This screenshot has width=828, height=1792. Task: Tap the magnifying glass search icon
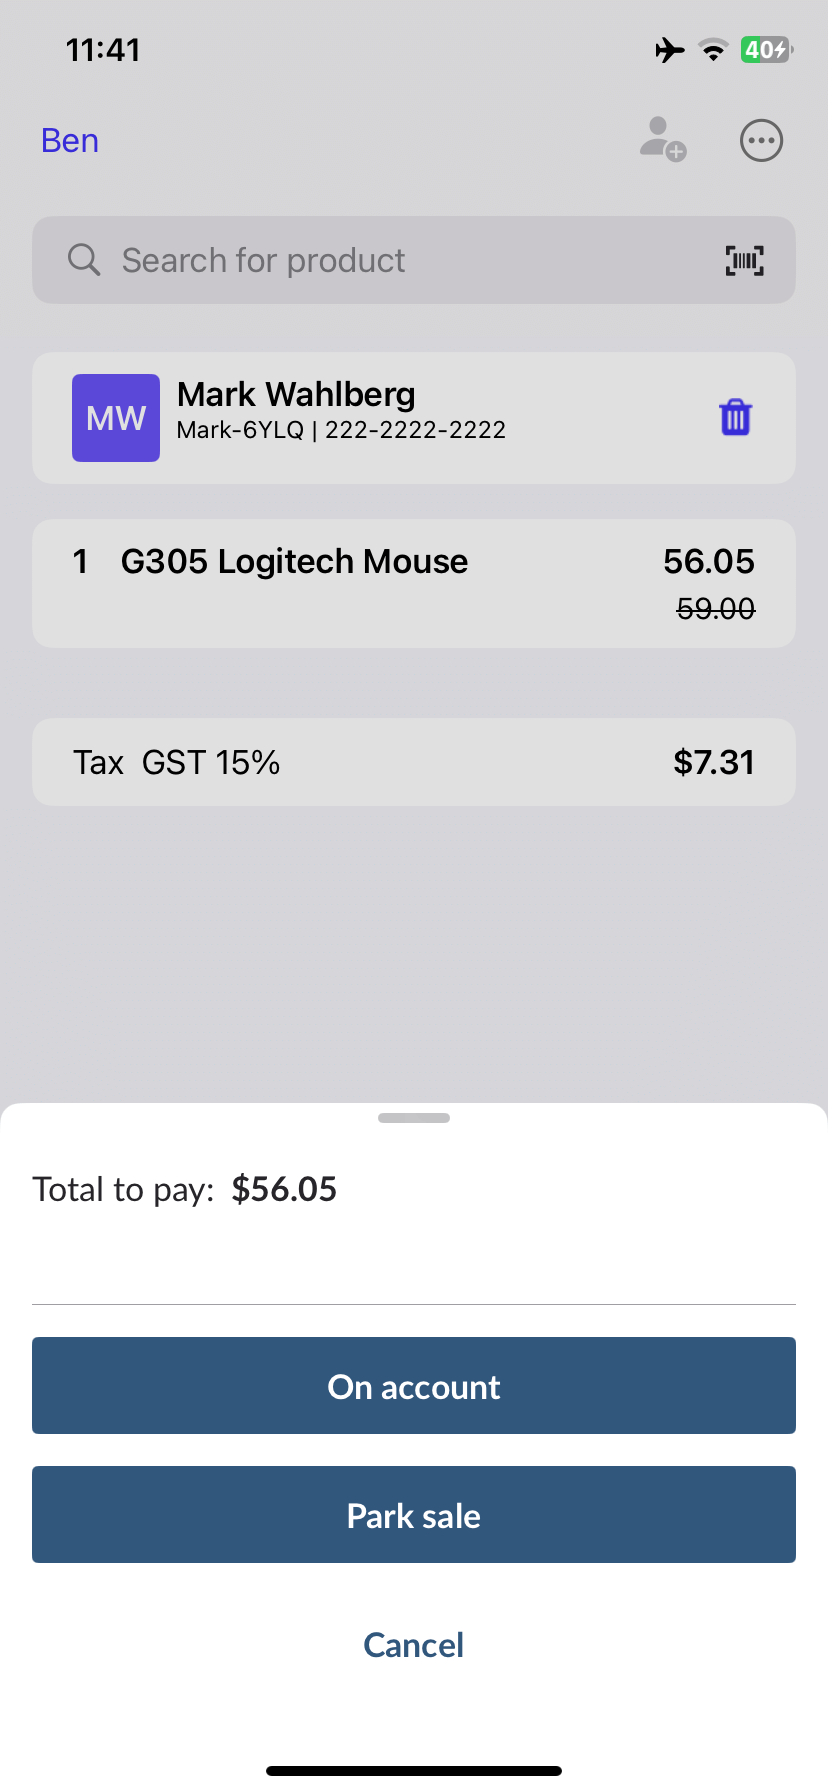[x=84, y=260]
